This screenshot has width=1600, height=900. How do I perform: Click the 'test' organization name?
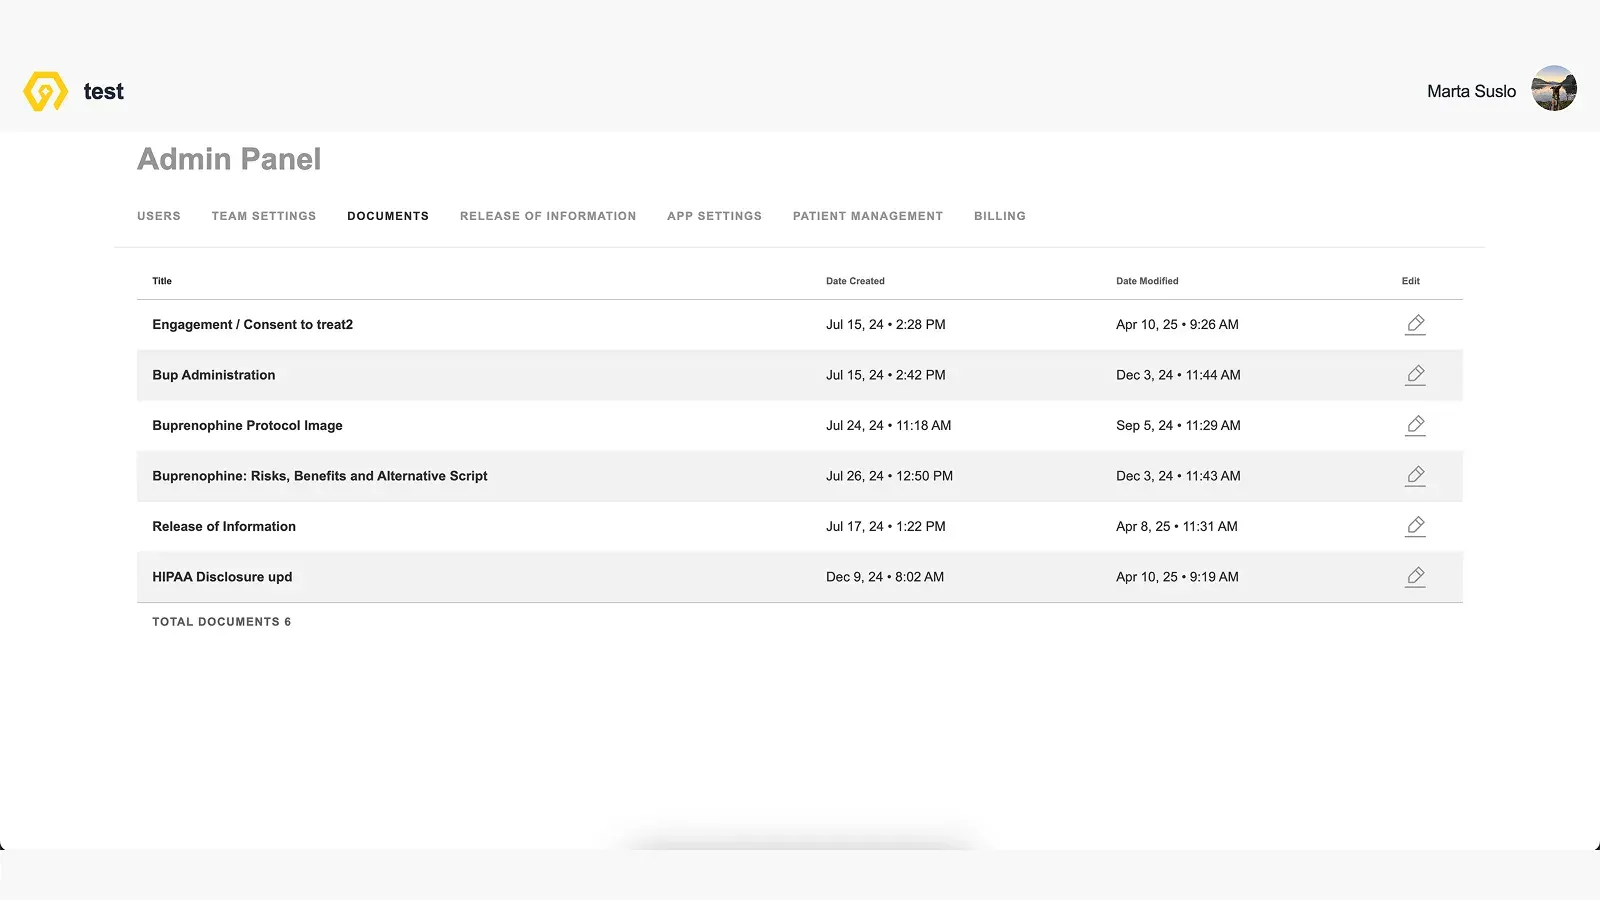(x=104, y=91)
